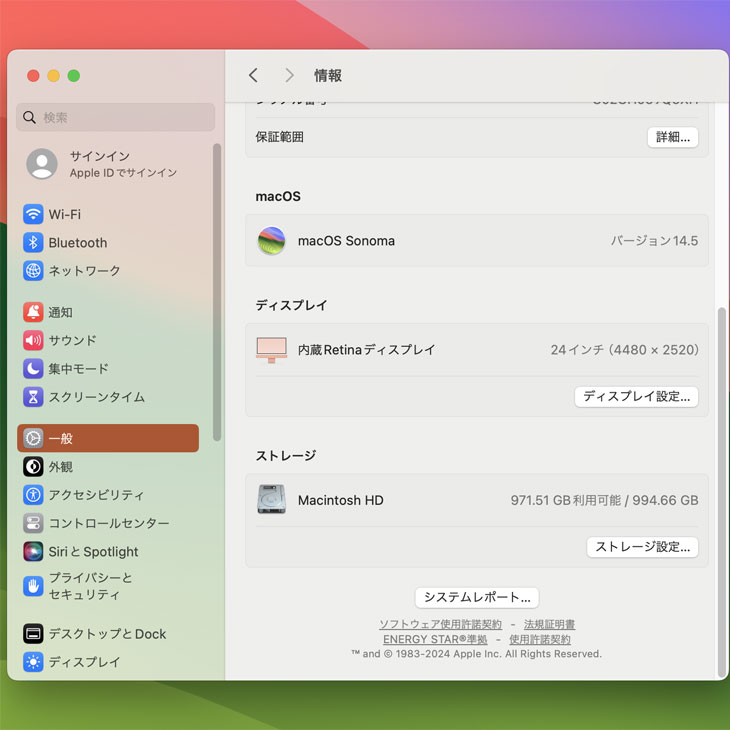Open Bluetooth settings label

pyautogui.click(x=78, y=243)
